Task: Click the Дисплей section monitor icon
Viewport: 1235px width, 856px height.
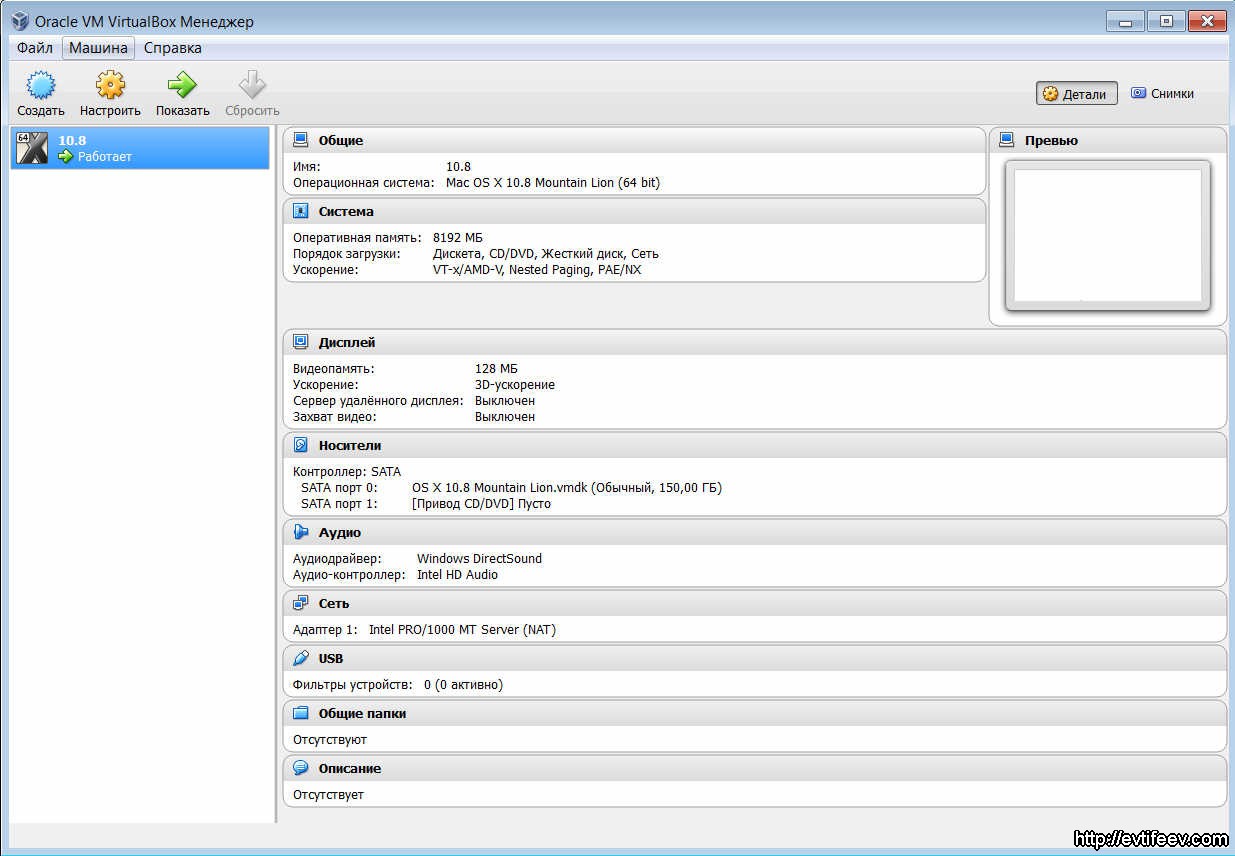Action: tap(301, 342)
